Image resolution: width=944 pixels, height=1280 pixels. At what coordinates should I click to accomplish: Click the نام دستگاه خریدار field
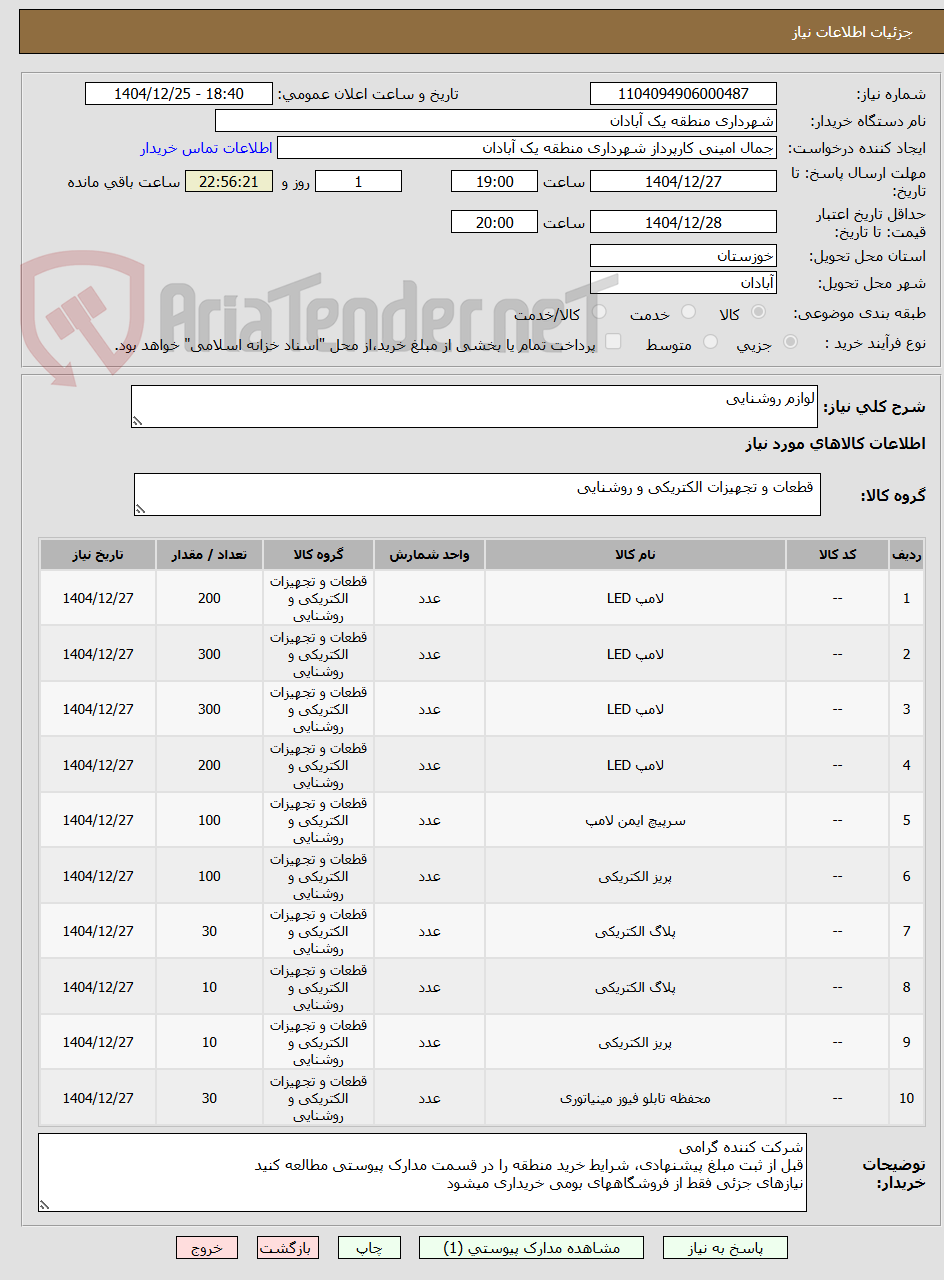[496, 121]
